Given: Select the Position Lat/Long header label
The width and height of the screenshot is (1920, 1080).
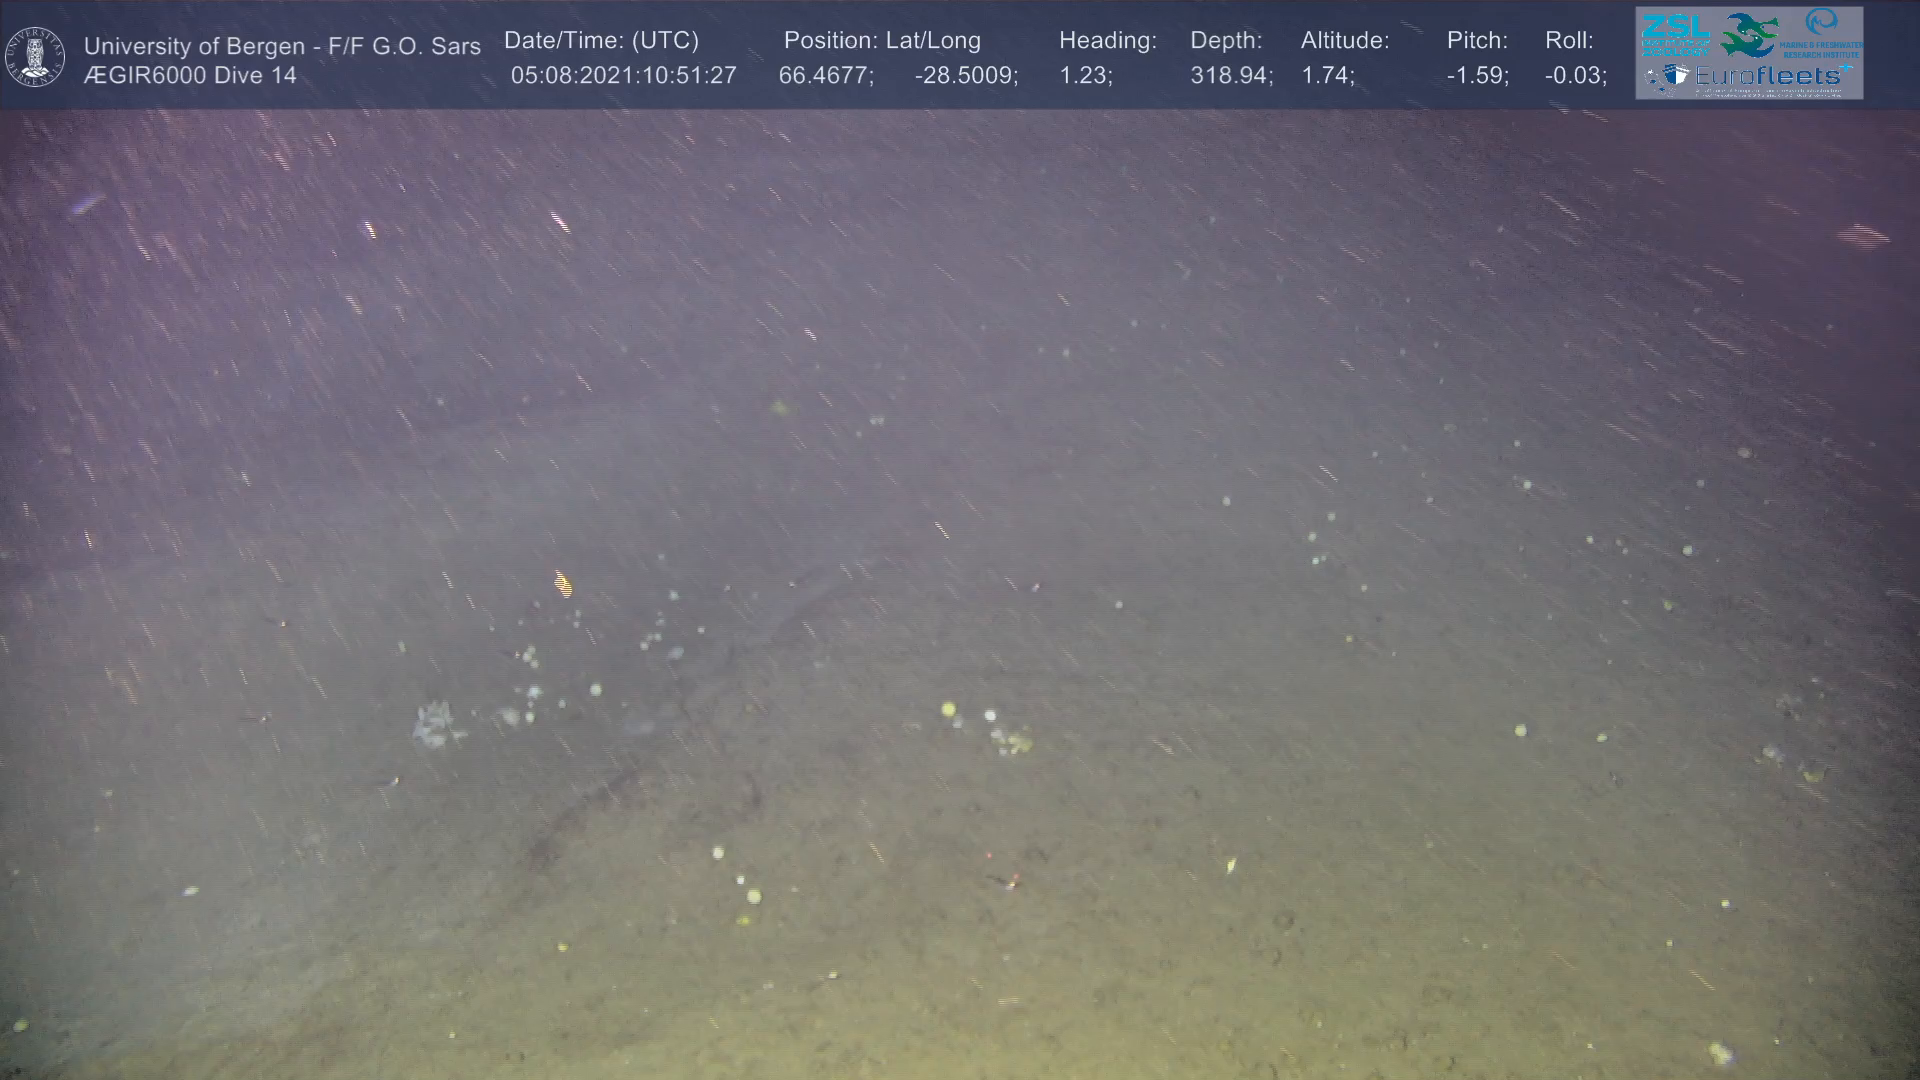Looking at the screenshot, I should (882, 41).
